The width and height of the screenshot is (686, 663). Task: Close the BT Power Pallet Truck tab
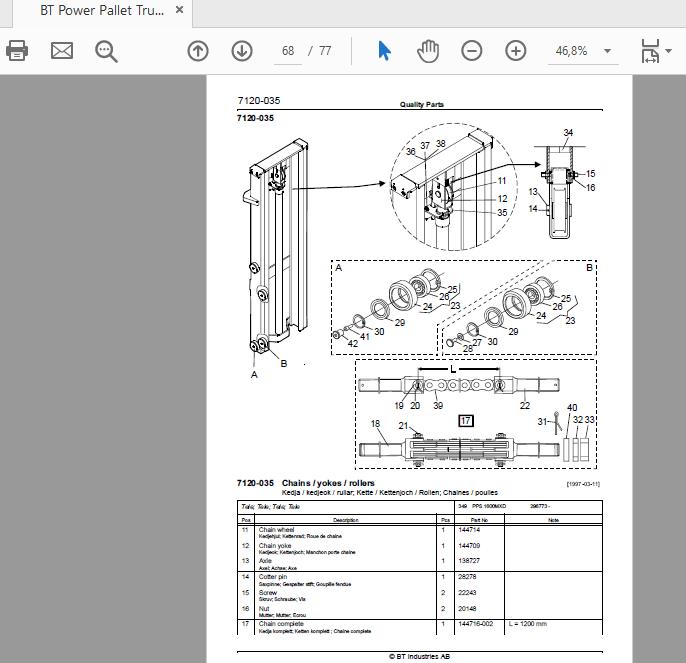[179, 10]
